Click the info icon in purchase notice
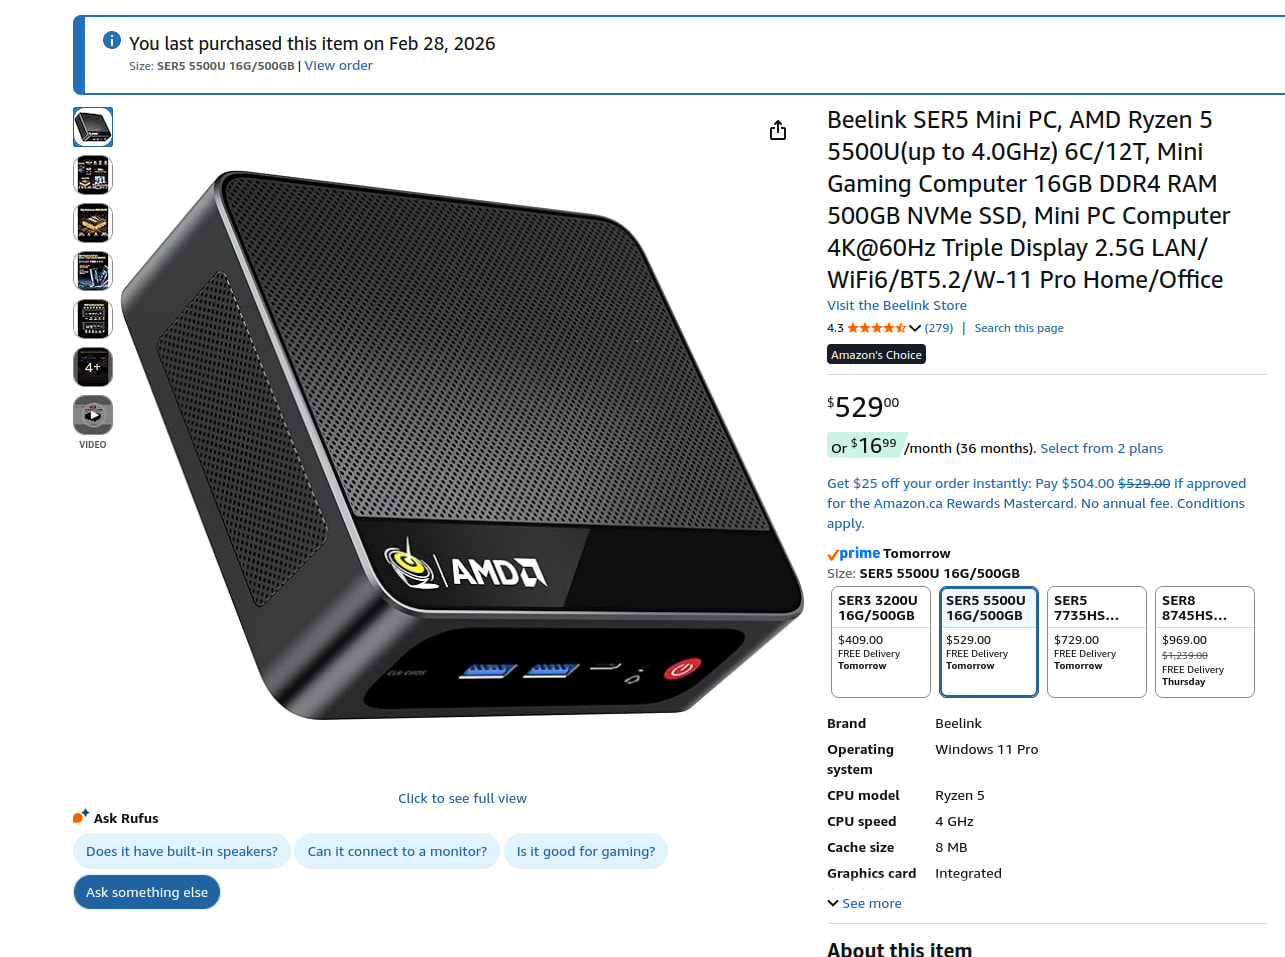This screenshot has width=1285, height=957. [112, 40]
